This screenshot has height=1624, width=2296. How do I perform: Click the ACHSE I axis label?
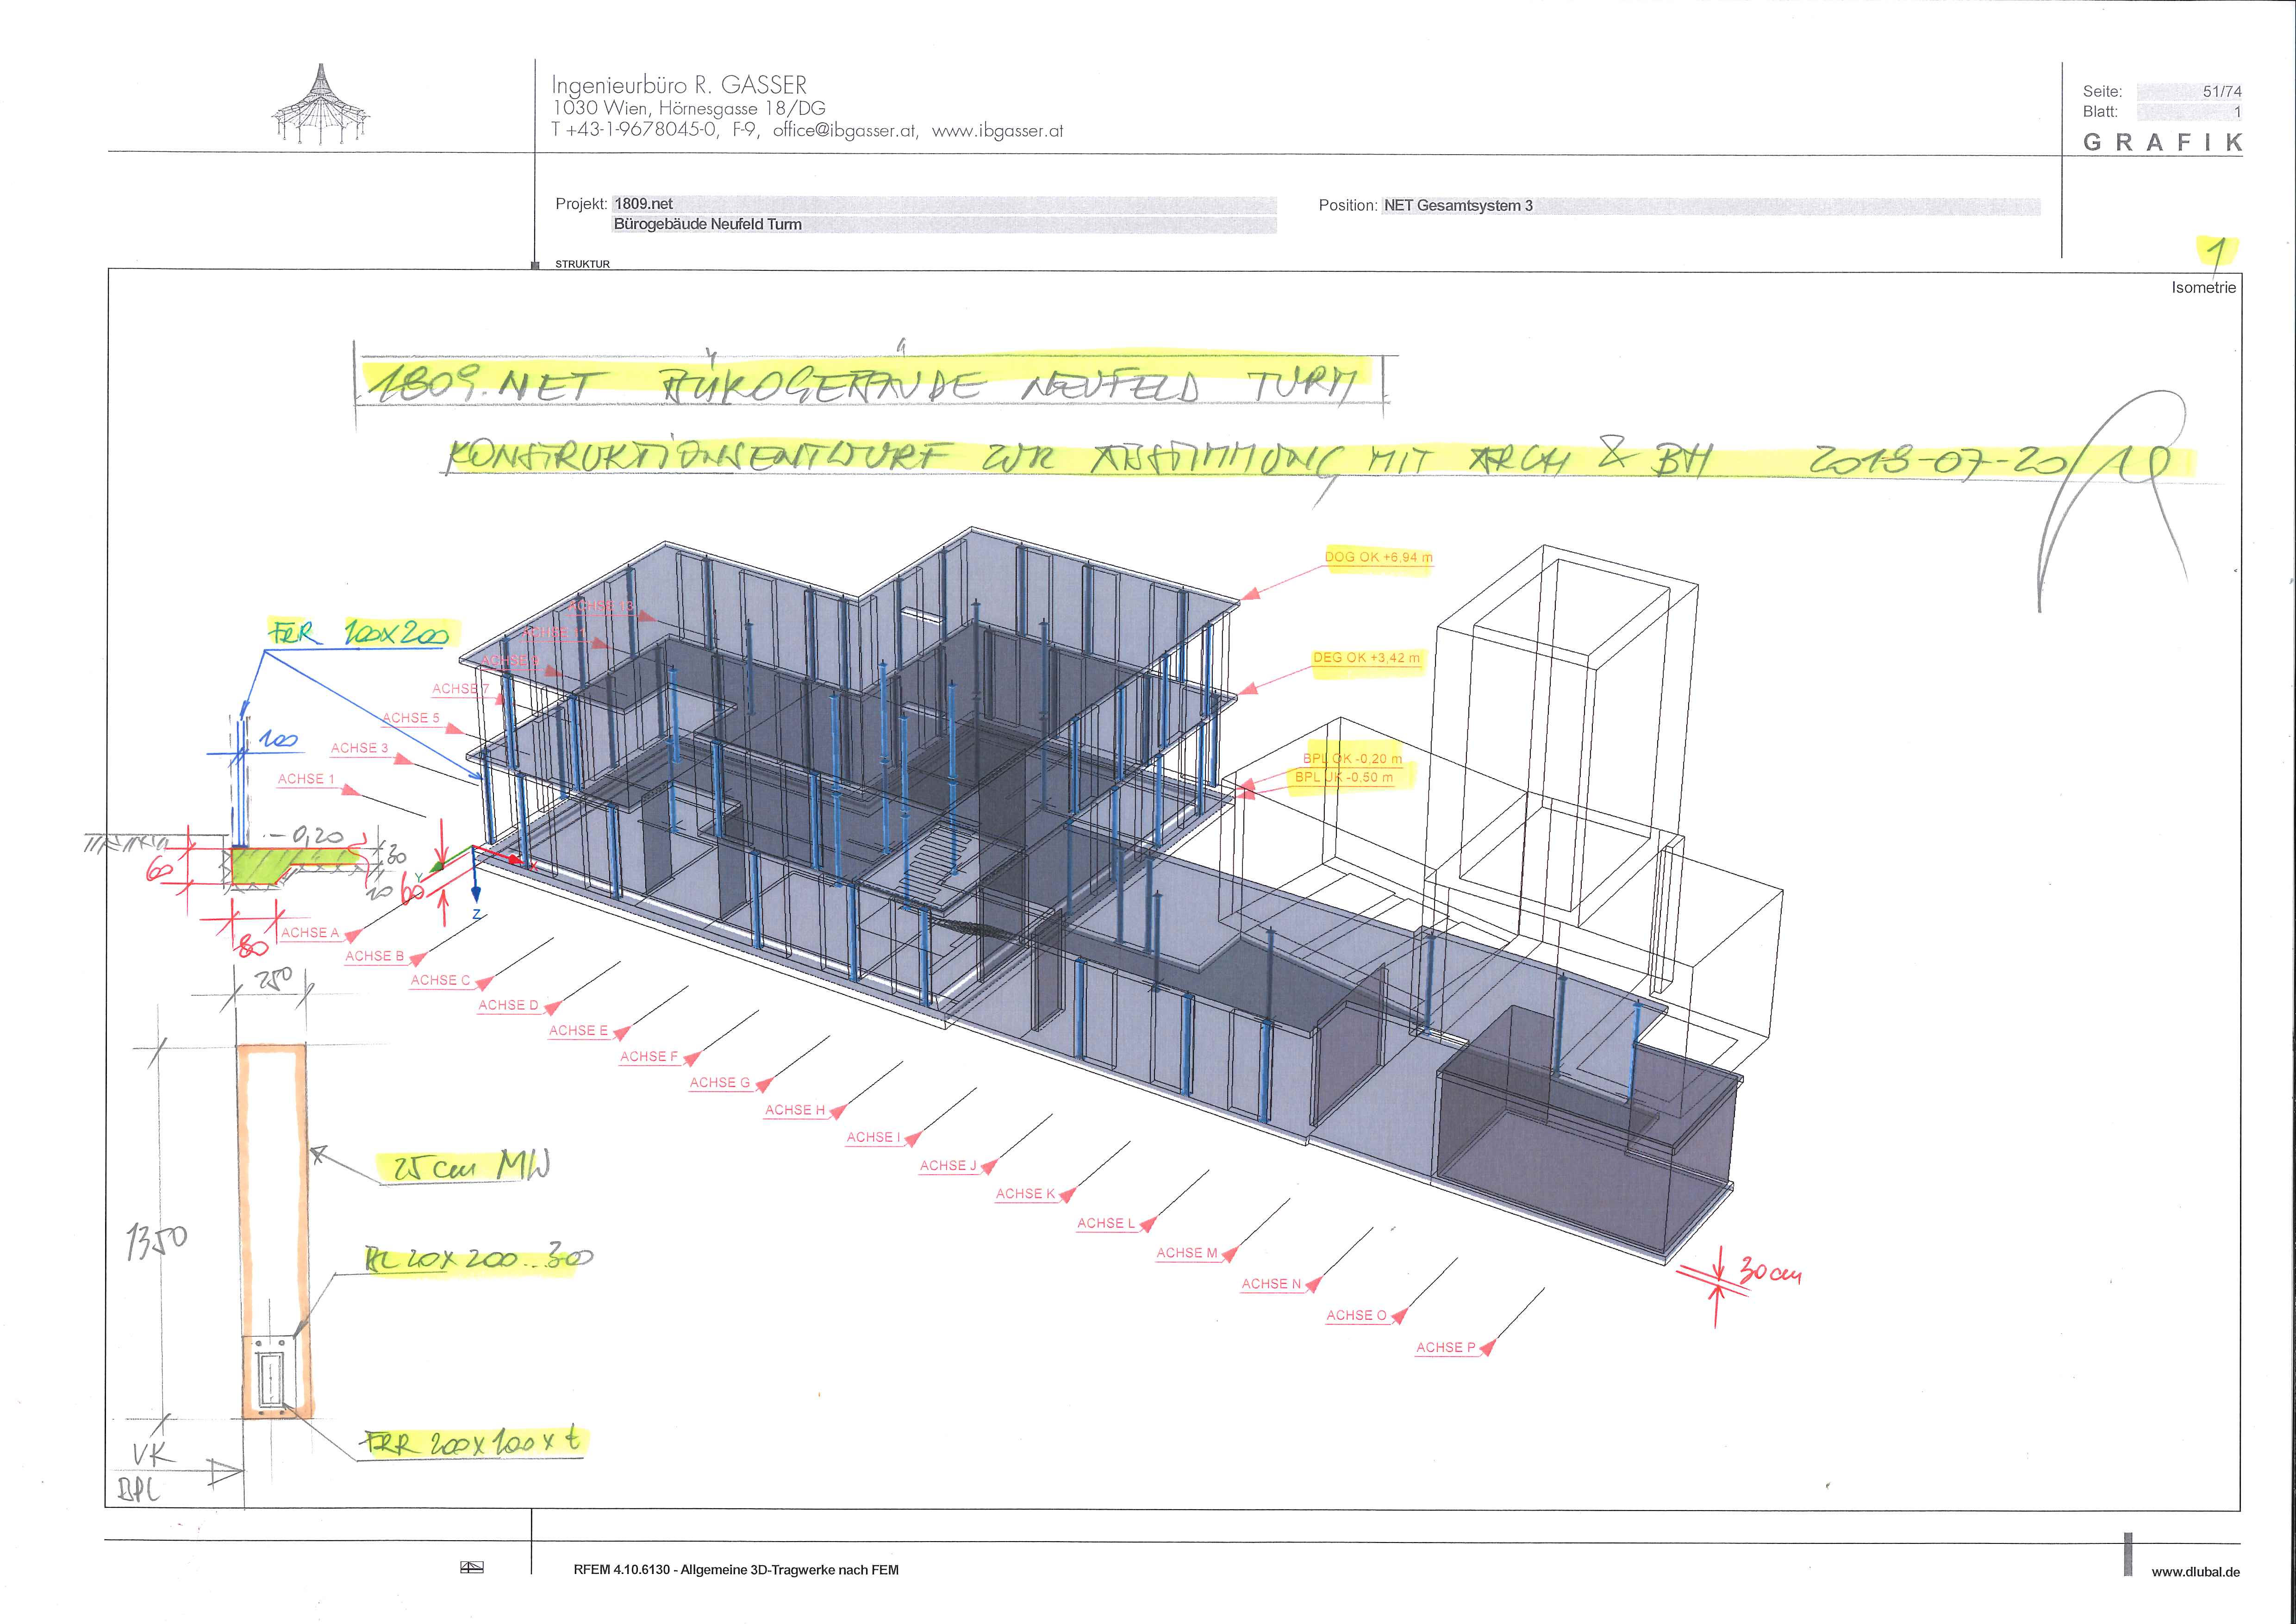[873, 1138]
